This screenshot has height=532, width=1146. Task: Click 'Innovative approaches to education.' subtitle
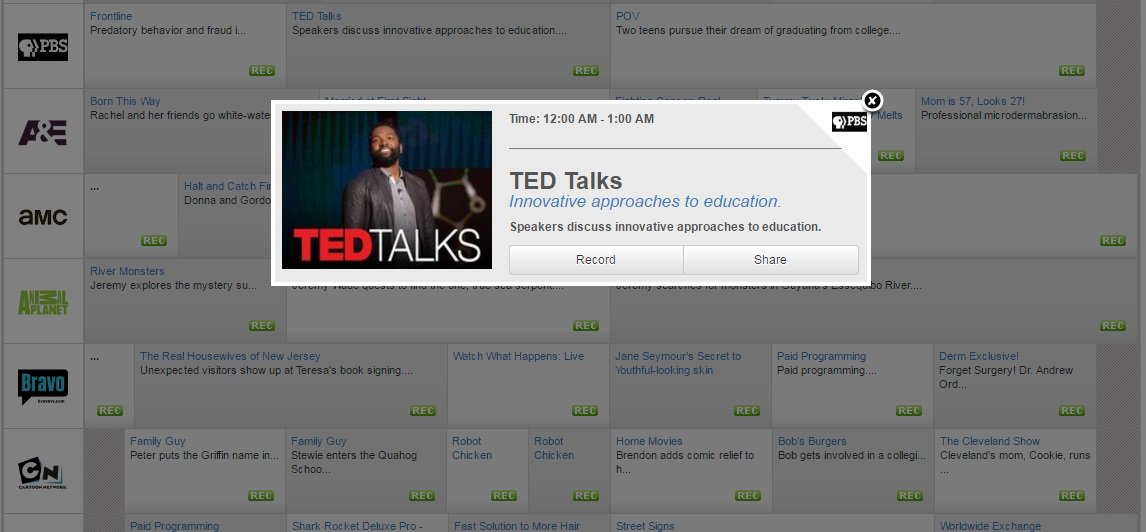click(x=645, y=202)
